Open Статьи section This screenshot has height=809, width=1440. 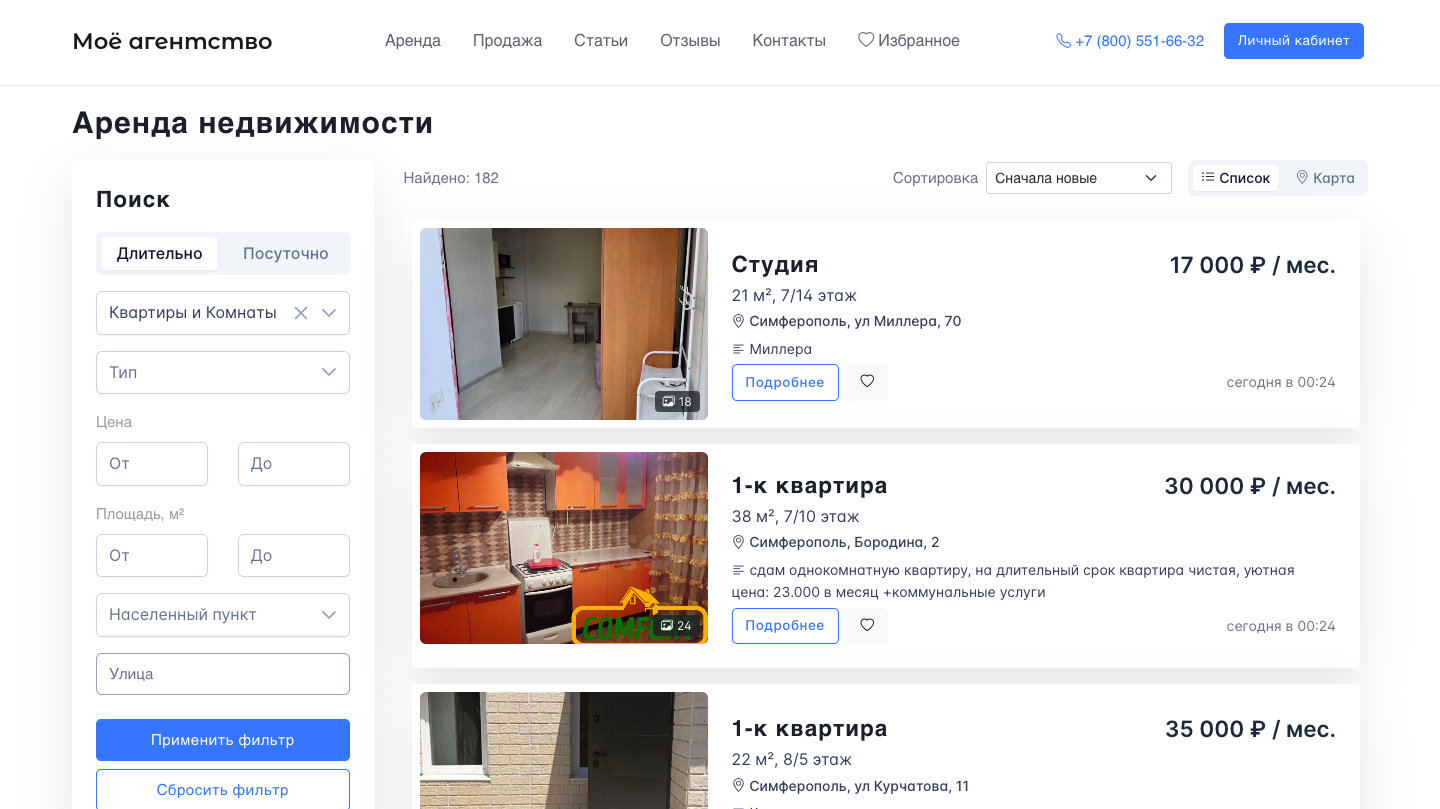coord(601,41)
